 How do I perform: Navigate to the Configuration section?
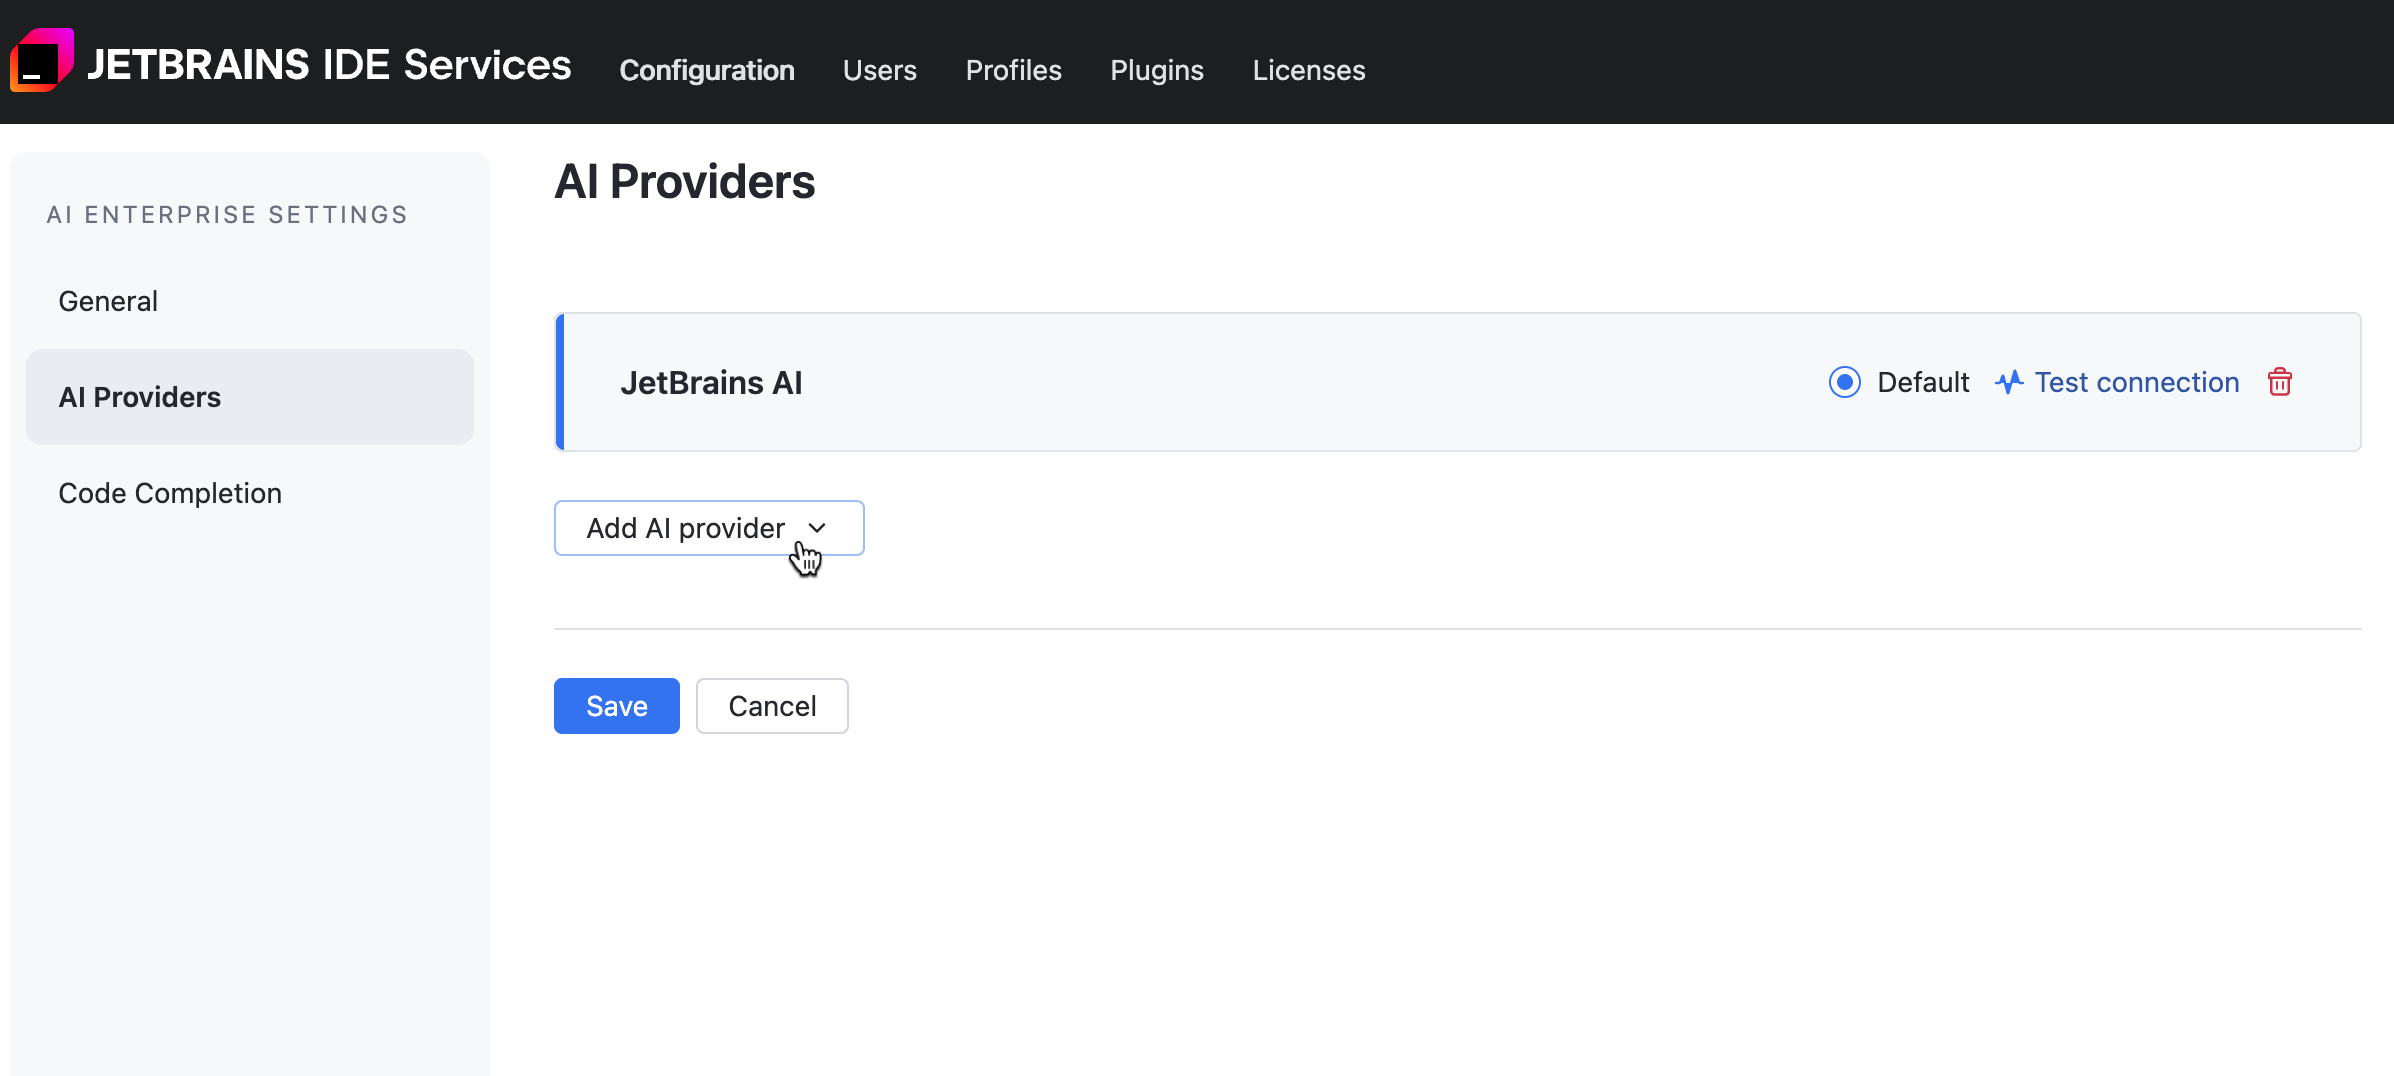706,70
